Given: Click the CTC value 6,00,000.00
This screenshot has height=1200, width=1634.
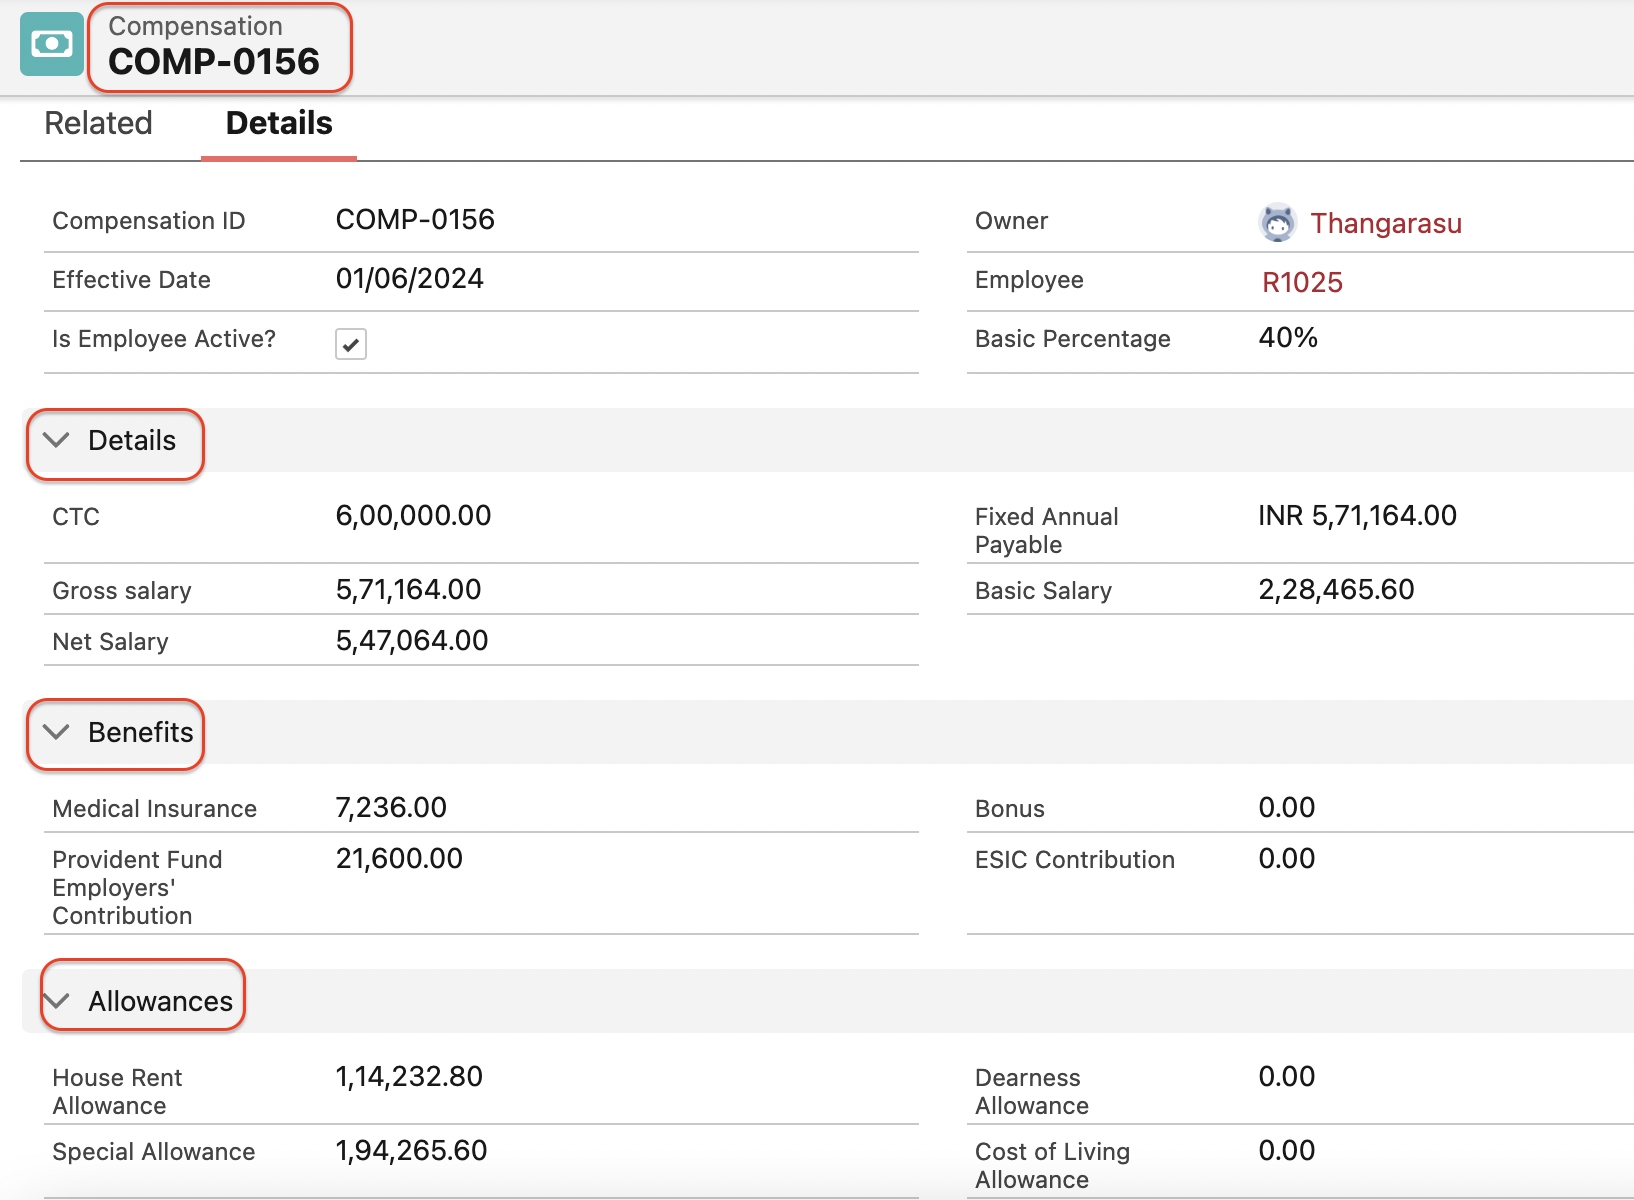Looking at the screenshot, I should tap(413, 516).
